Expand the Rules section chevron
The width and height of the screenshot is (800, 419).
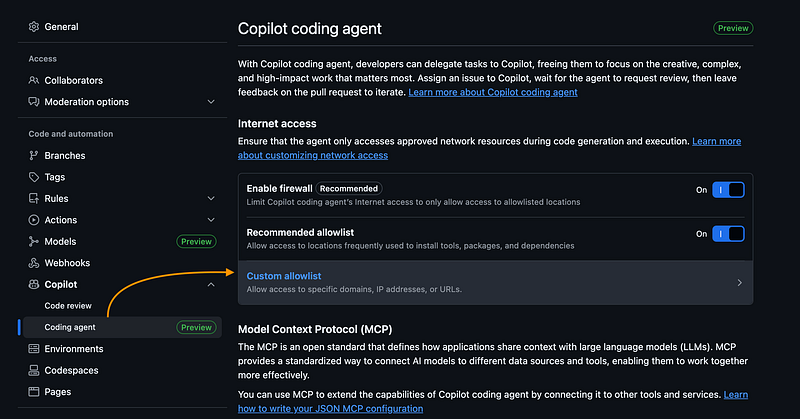click(211, 199)
